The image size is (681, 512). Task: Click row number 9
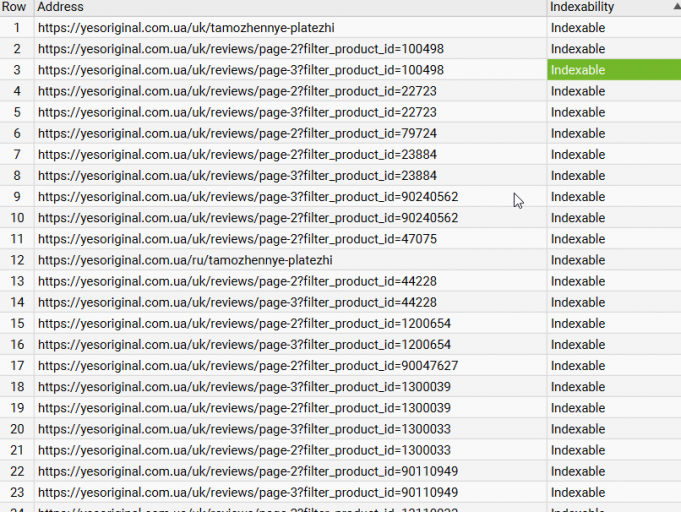coord(17,197)
